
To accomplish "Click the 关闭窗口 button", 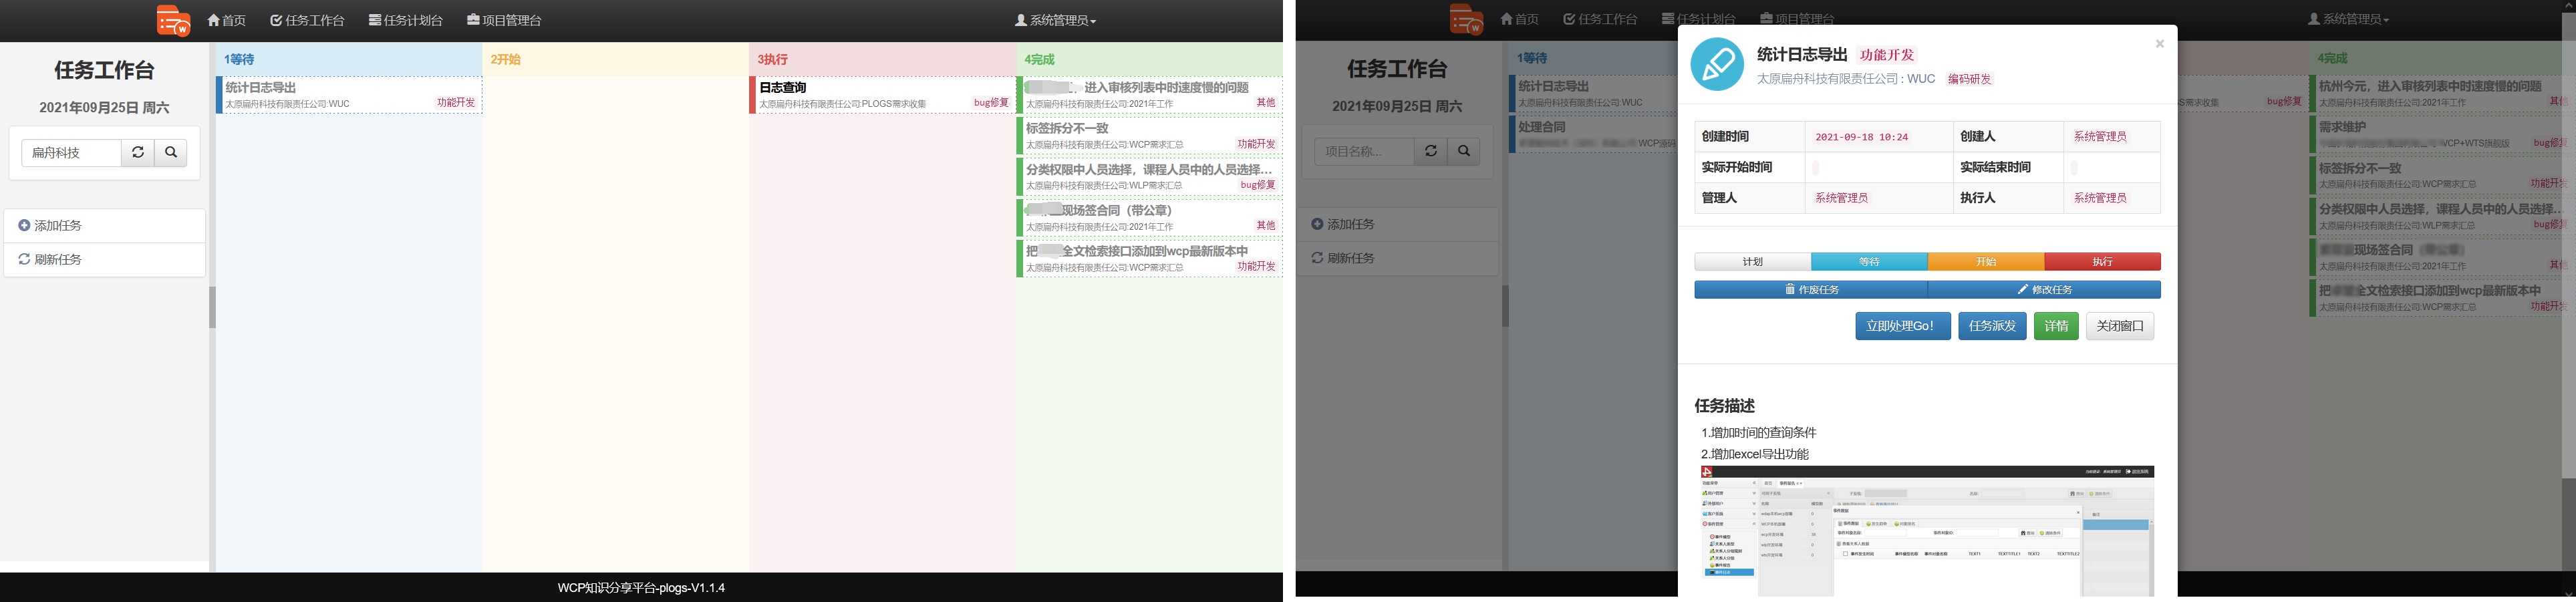I will pyautogui.click(x=2120, y=326).
